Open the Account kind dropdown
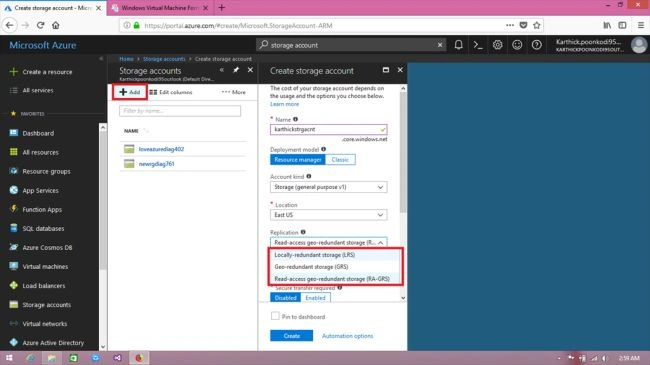Screen dimensions: 650x365 (x=328, y=187)
